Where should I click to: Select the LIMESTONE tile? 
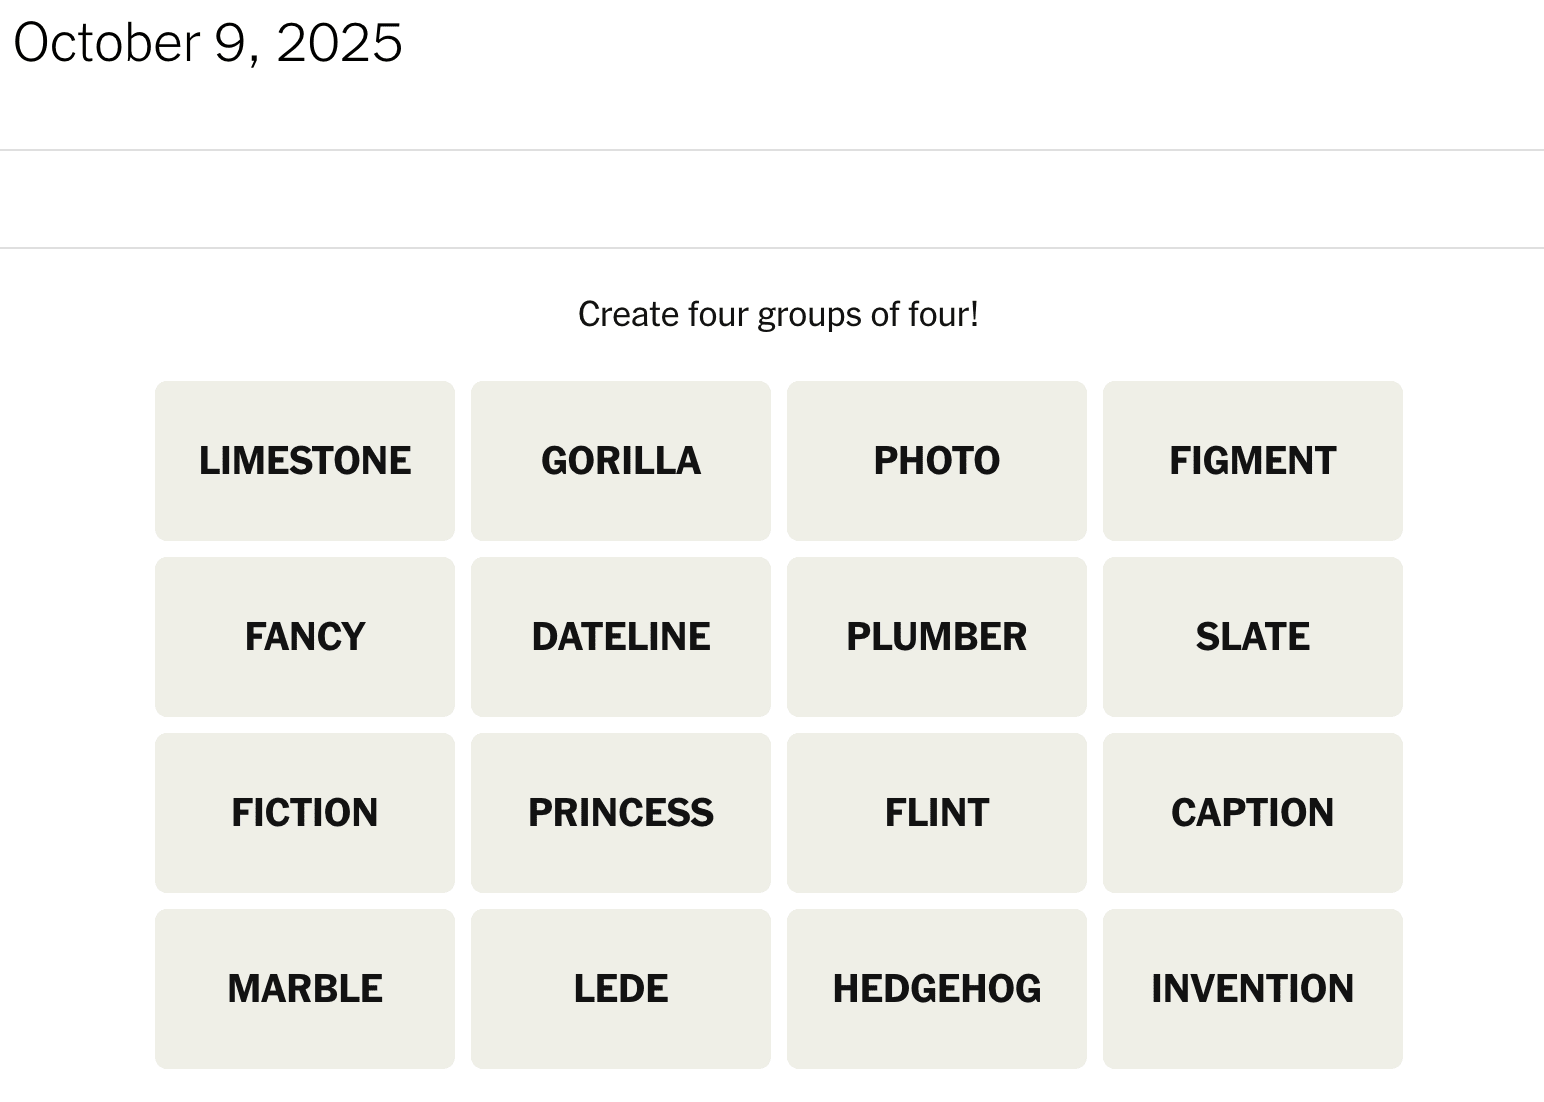point(305,461)
